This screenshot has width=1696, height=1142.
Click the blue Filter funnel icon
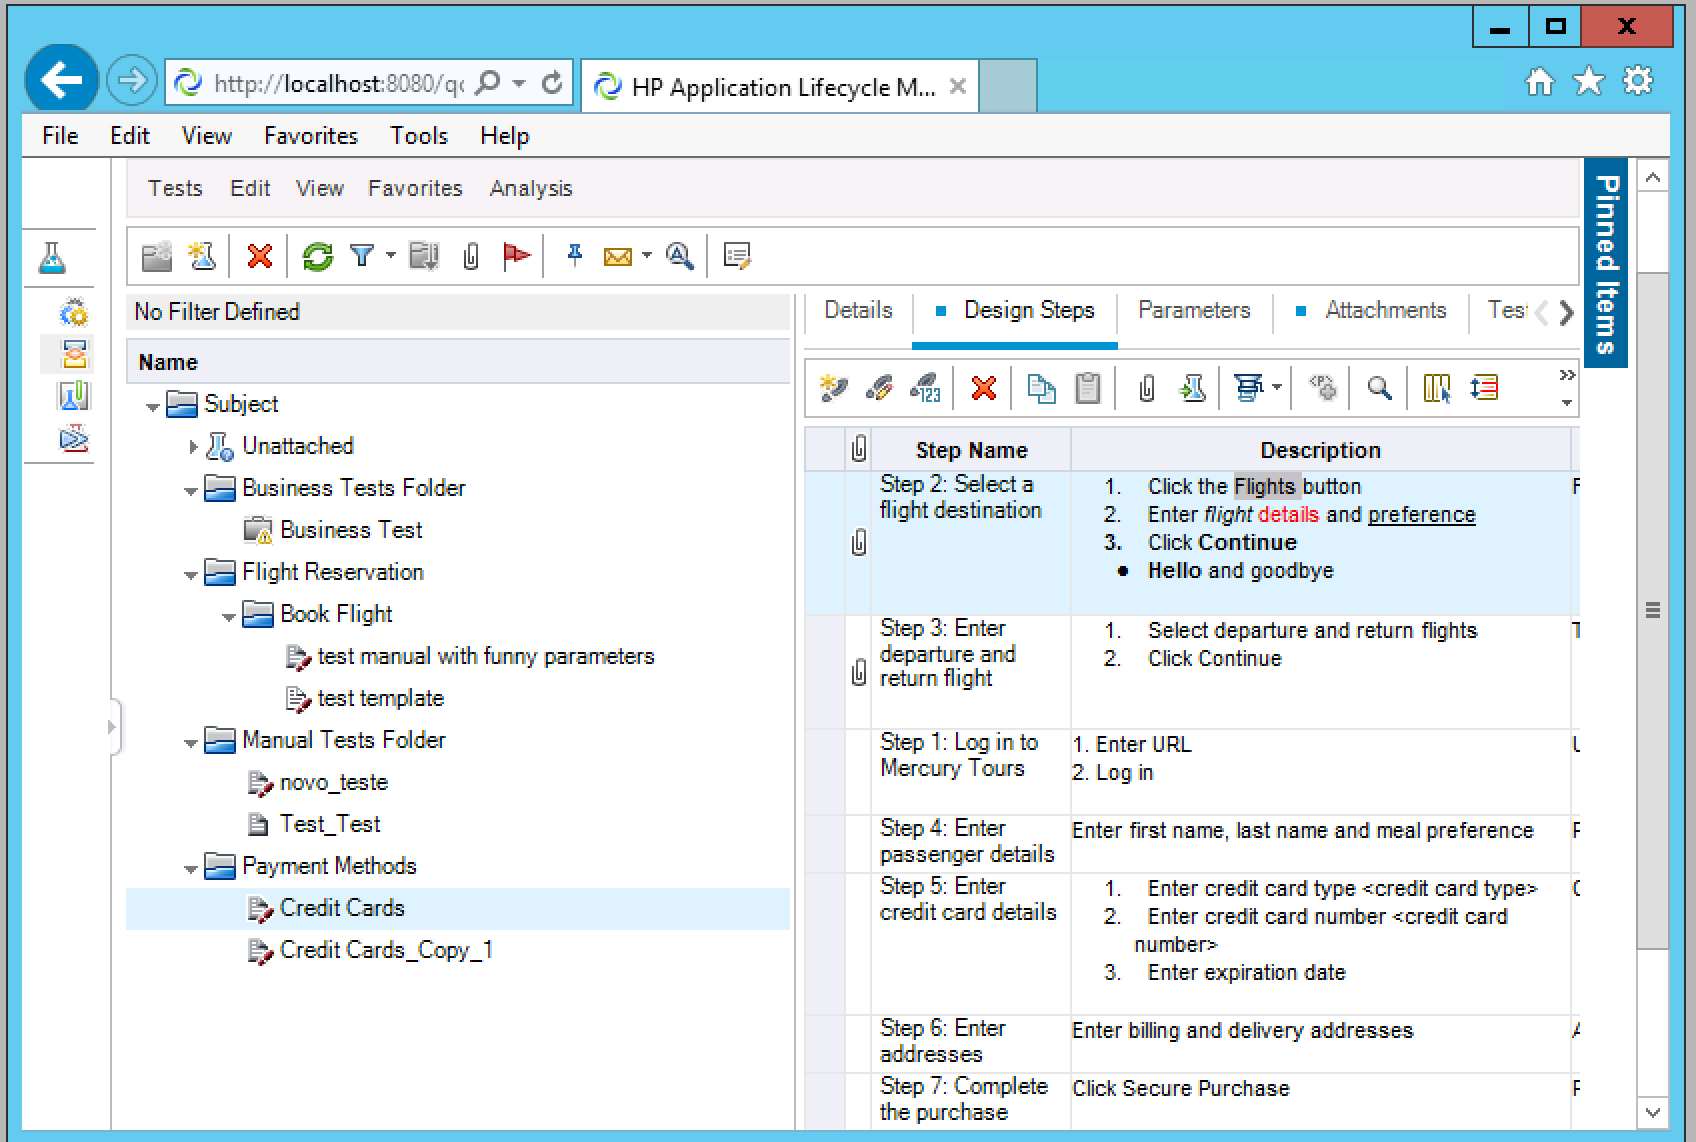tap(362, 257)
